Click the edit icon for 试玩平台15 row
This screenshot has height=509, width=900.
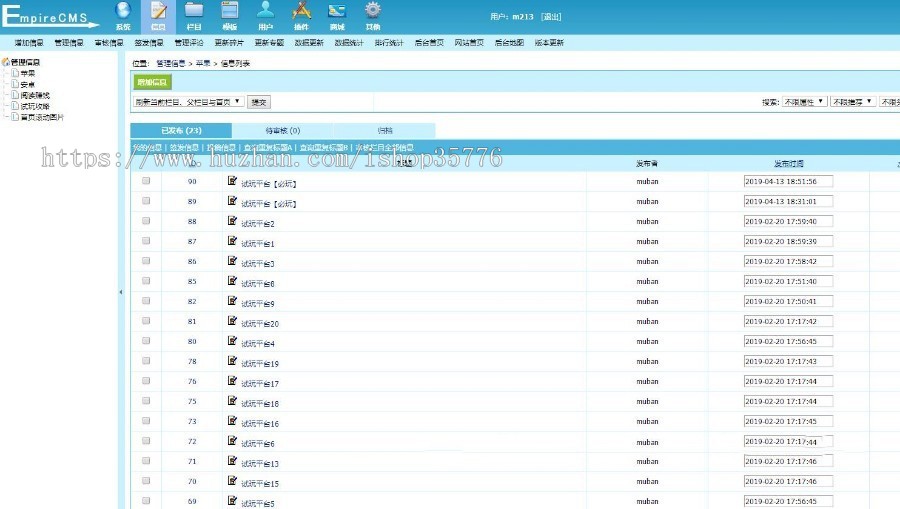[232, 481]
